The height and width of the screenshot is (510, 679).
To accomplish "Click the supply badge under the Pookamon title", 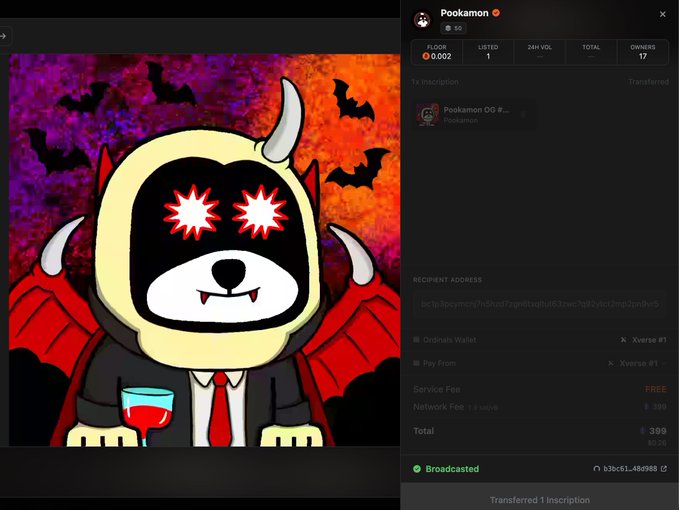I will pos(453,28).
